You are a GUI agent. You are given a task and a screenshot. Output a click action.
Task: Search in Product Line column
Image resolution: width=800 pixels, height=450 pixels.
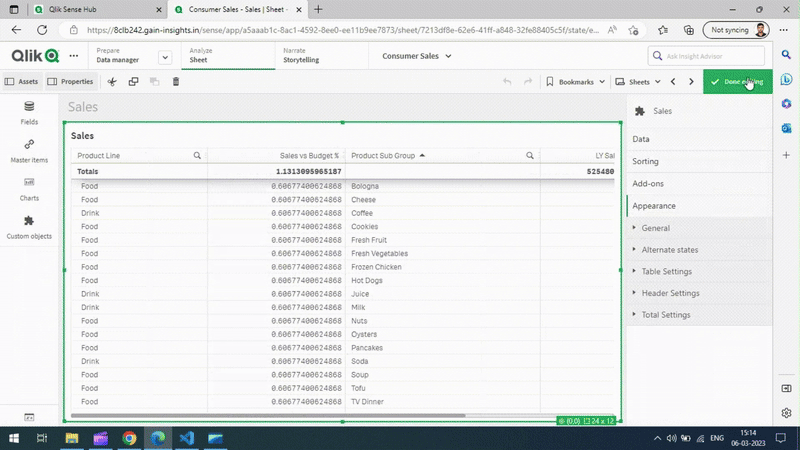point(197,156)
